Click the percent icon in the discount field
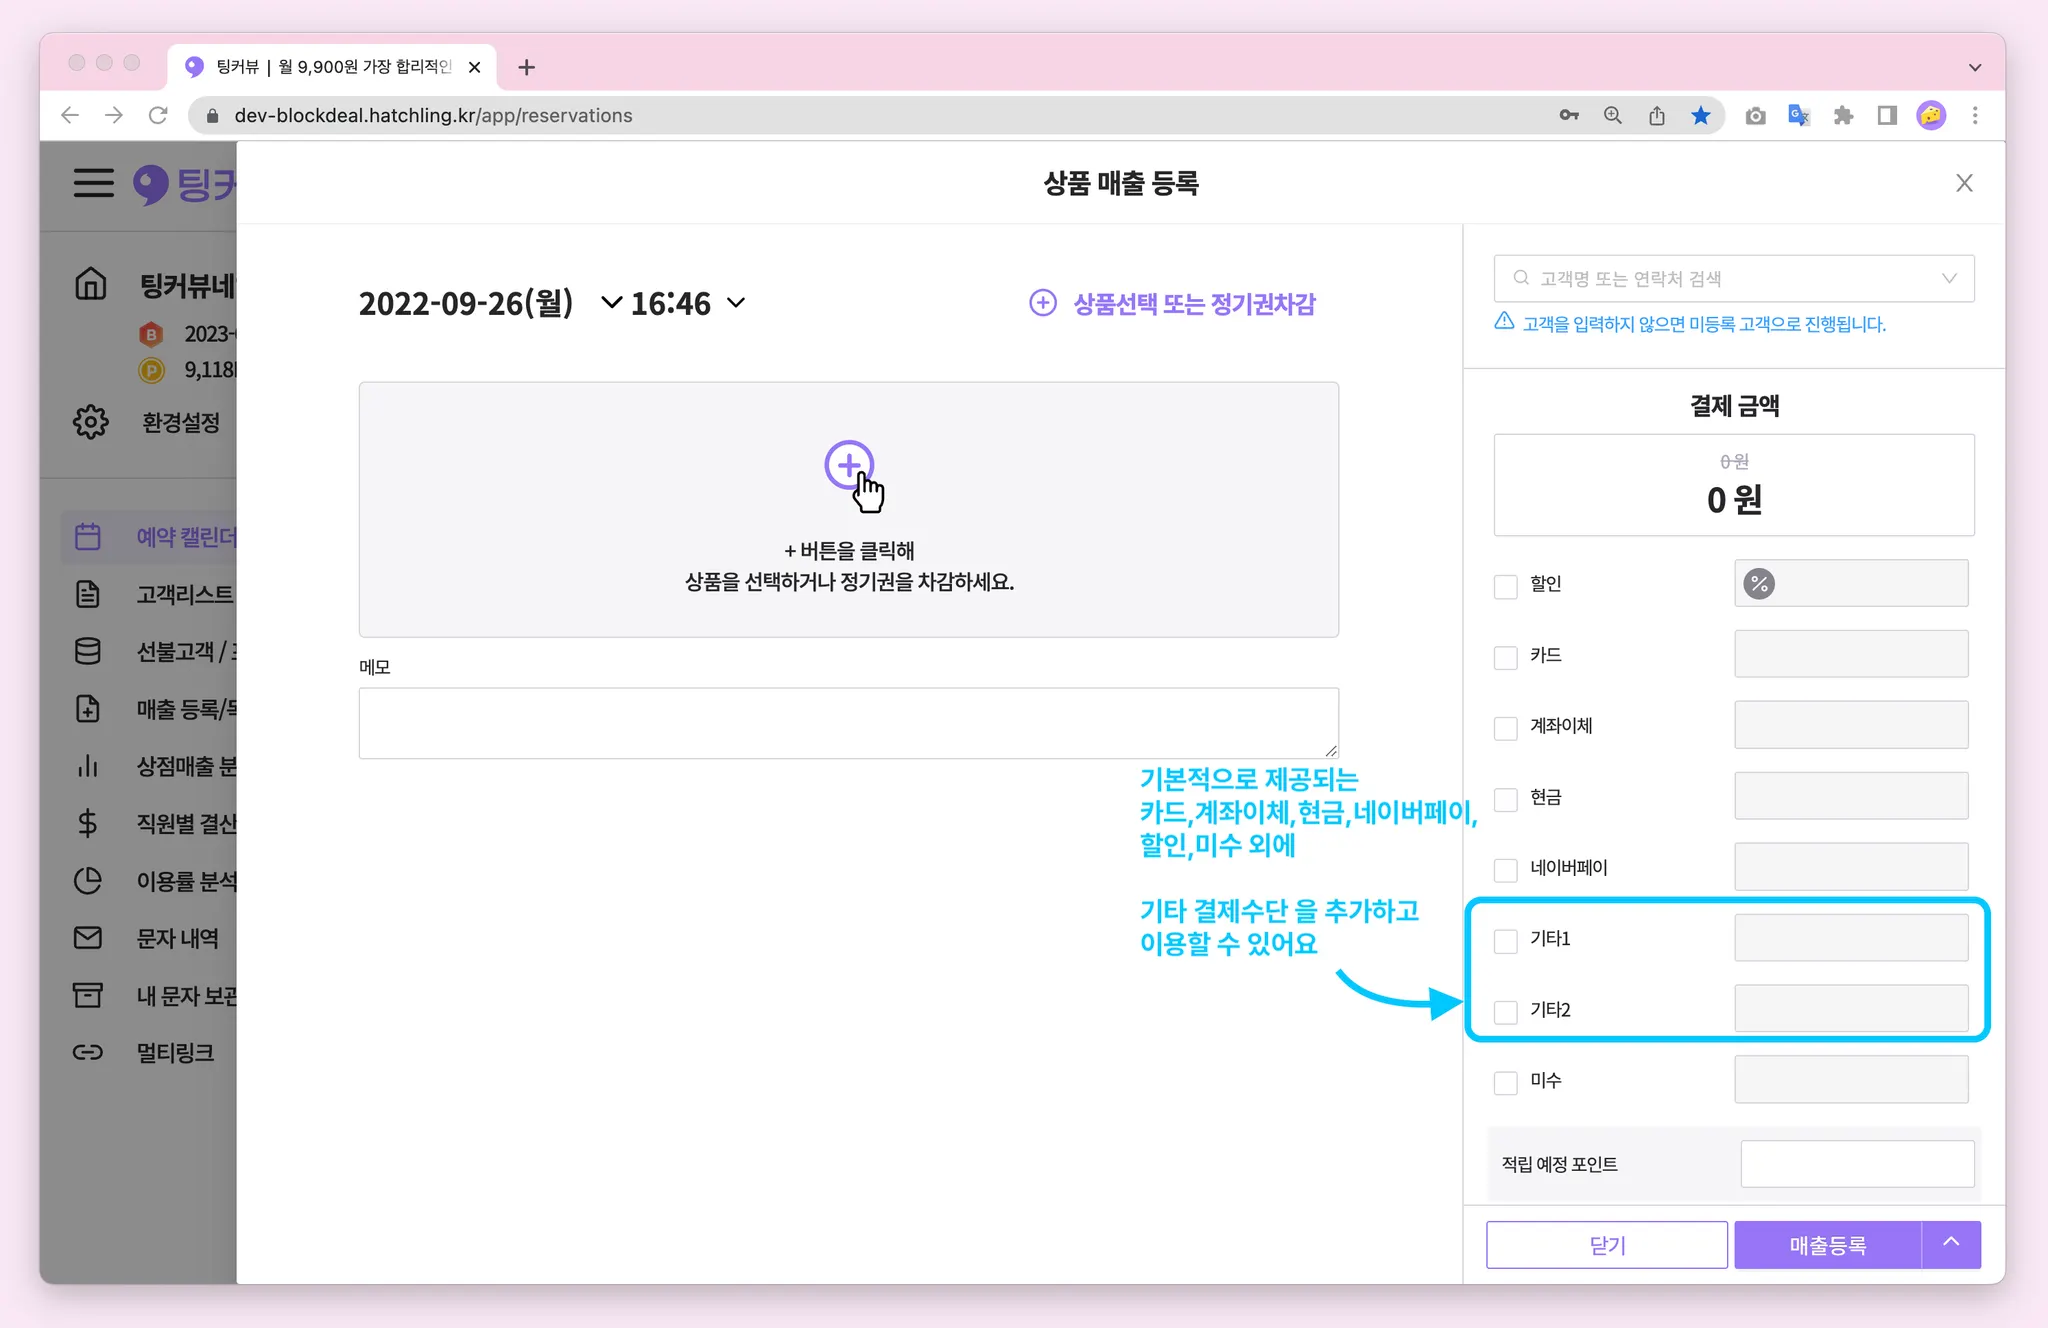Image resolution: width=2048 pixels, height=1328 pixels. [x=1759, y=584]
